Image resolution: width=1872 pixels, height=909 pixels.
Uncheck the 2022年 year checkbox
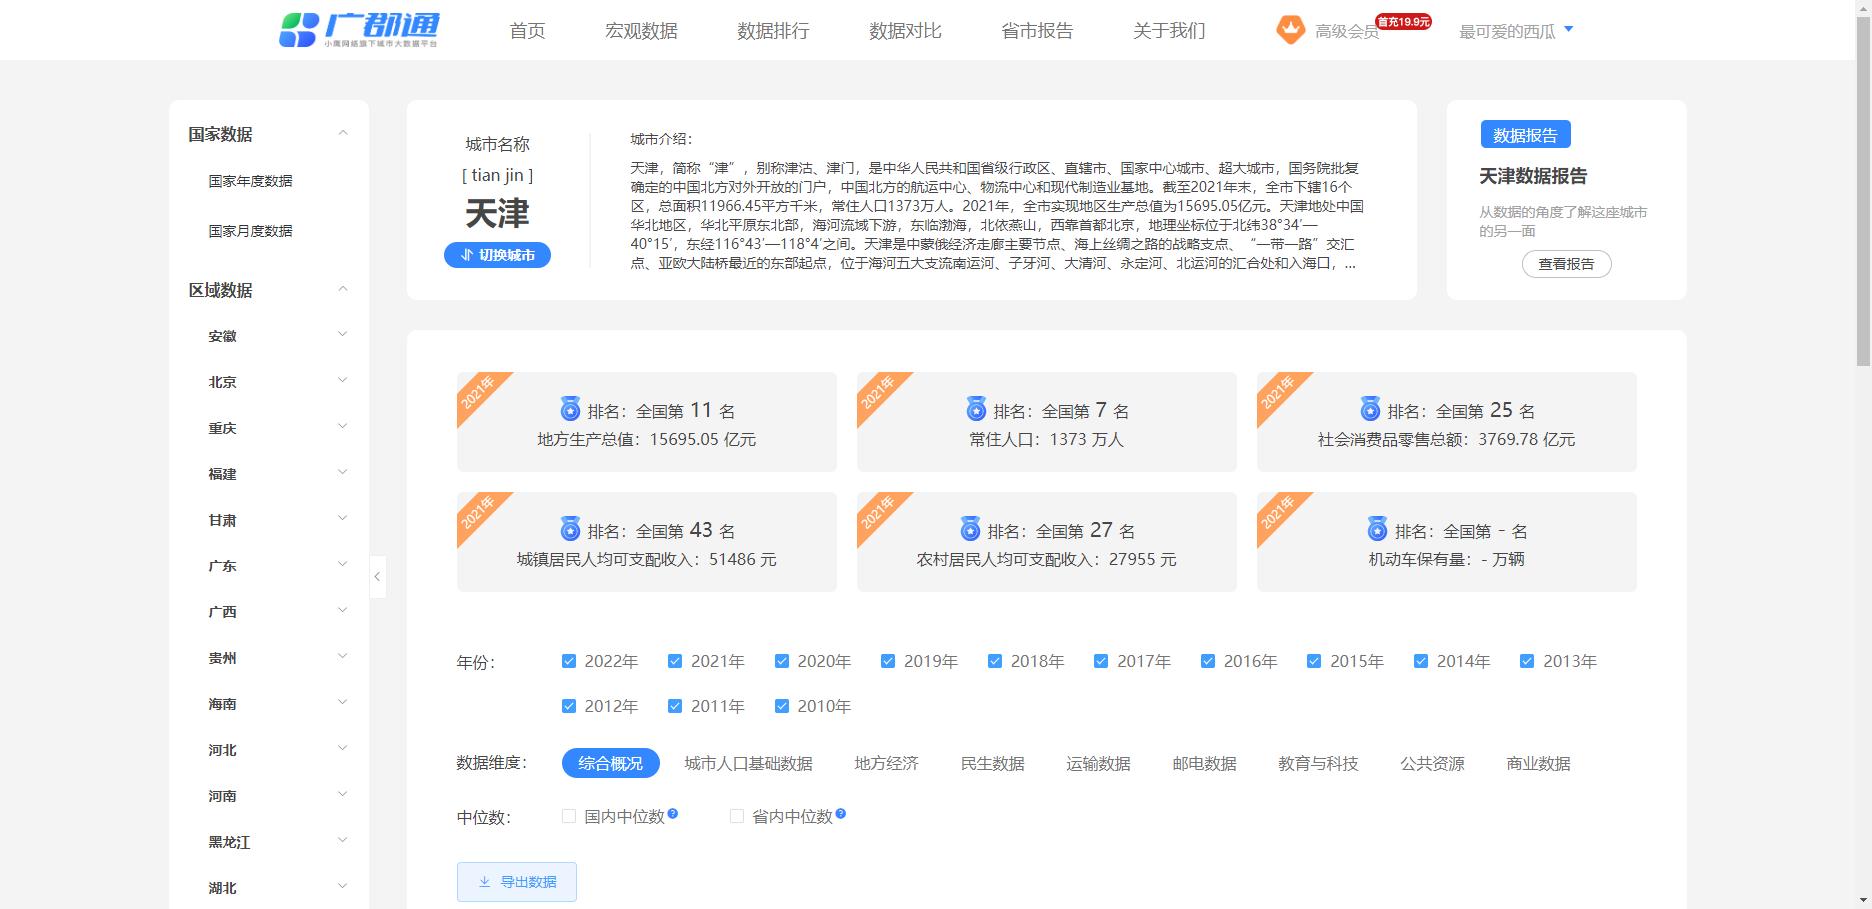[x=568, y=660]
